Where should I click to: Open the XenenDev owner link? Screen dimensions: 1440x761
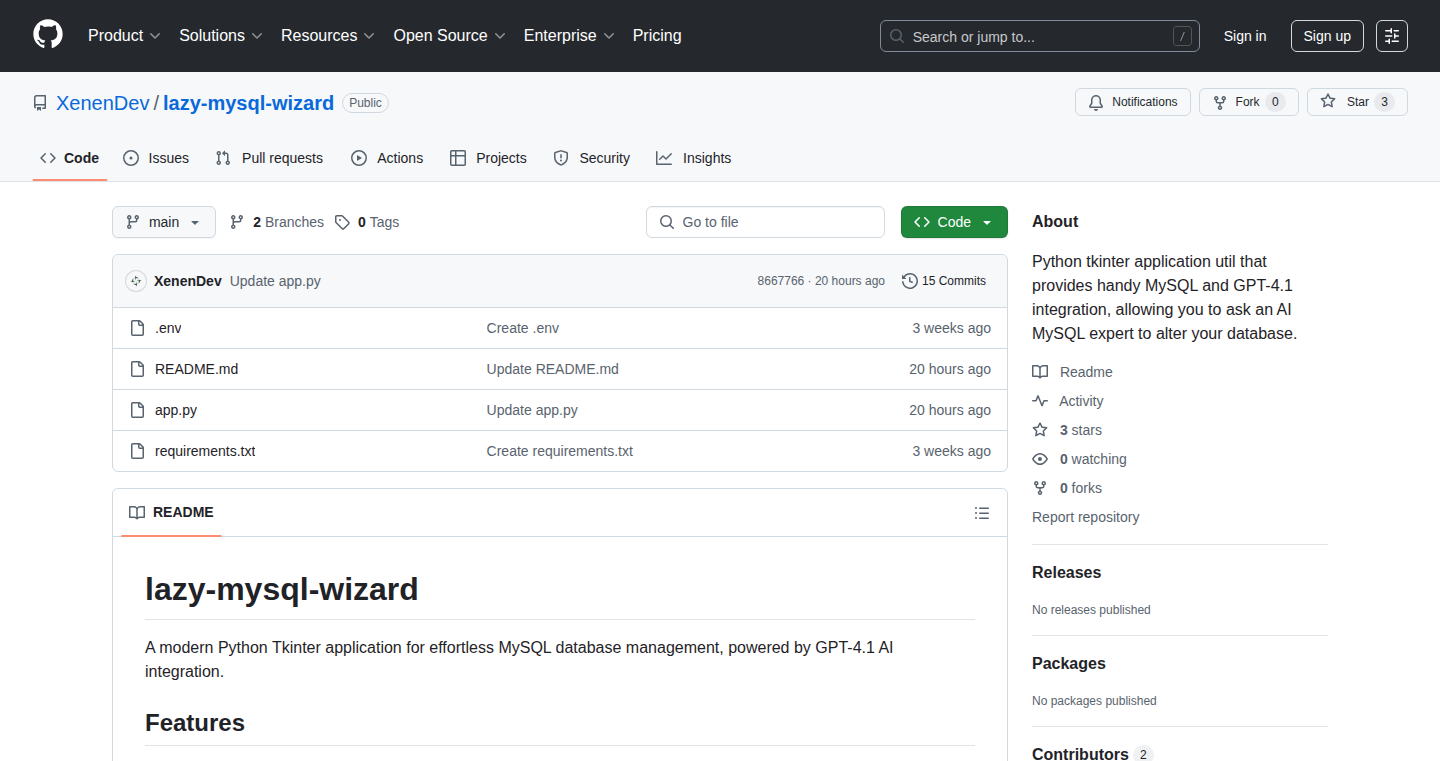coord(103,103)
